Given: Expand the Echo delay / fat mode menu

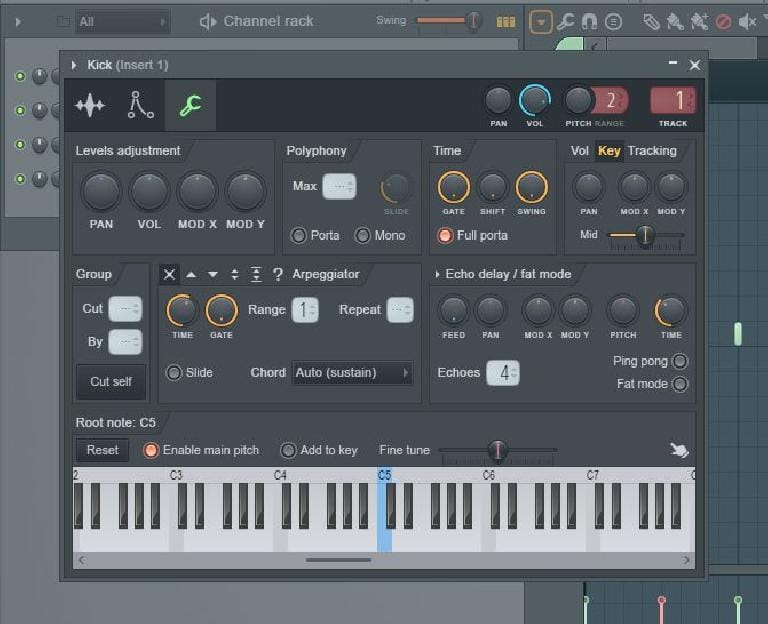Looking at the screenshot, I should pyautogui.click(x=437, y=274).
